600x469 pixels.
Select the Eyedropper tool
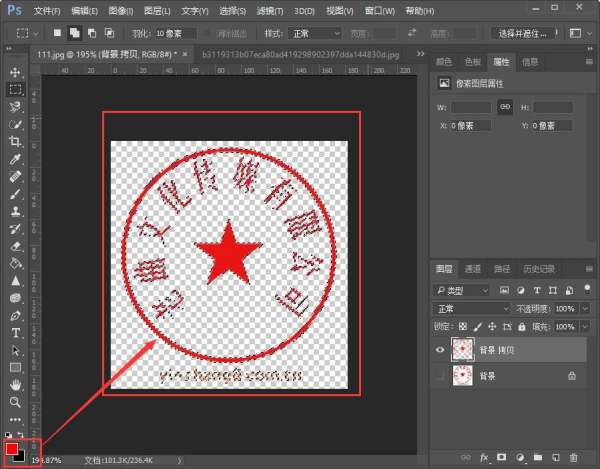15,160
